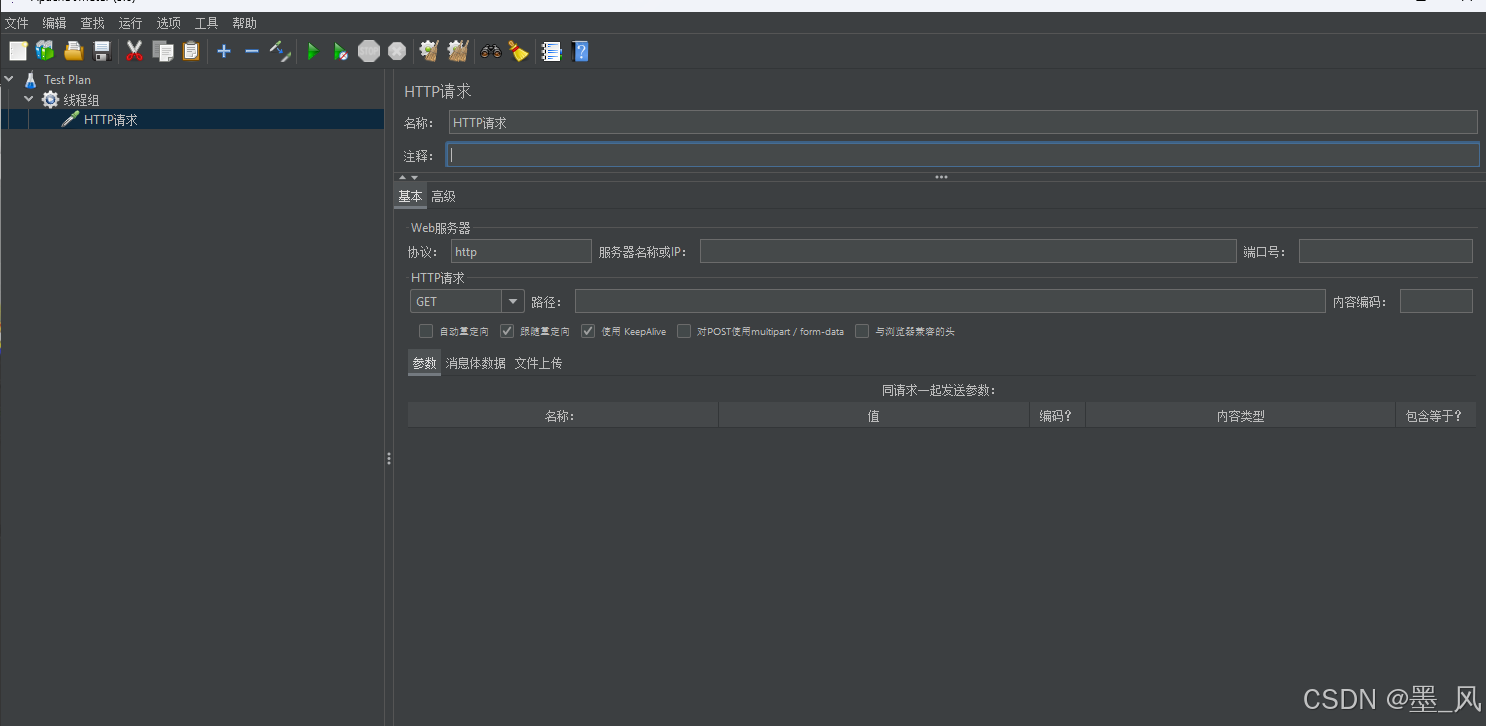Viewport: 1486px width, 726px height.
Task: Click the horizontal divider collapse arrows
Action: (408, 177)
